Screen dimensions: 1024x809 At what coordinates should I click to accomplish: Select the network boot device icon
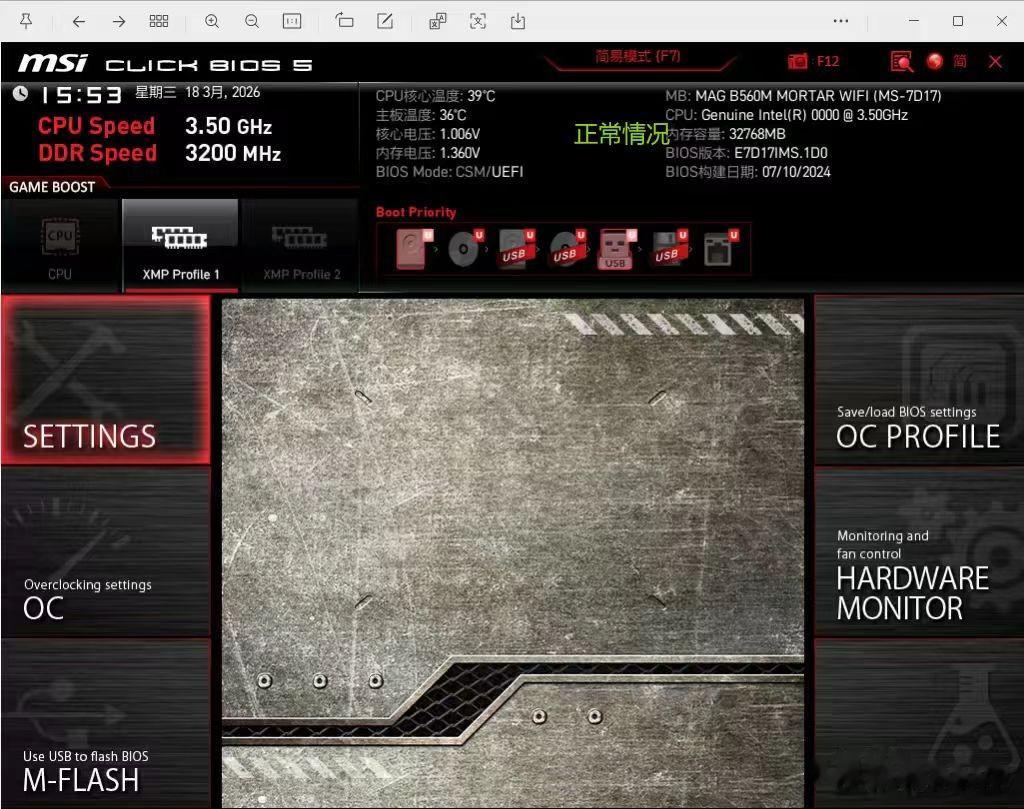coord(720,249)
